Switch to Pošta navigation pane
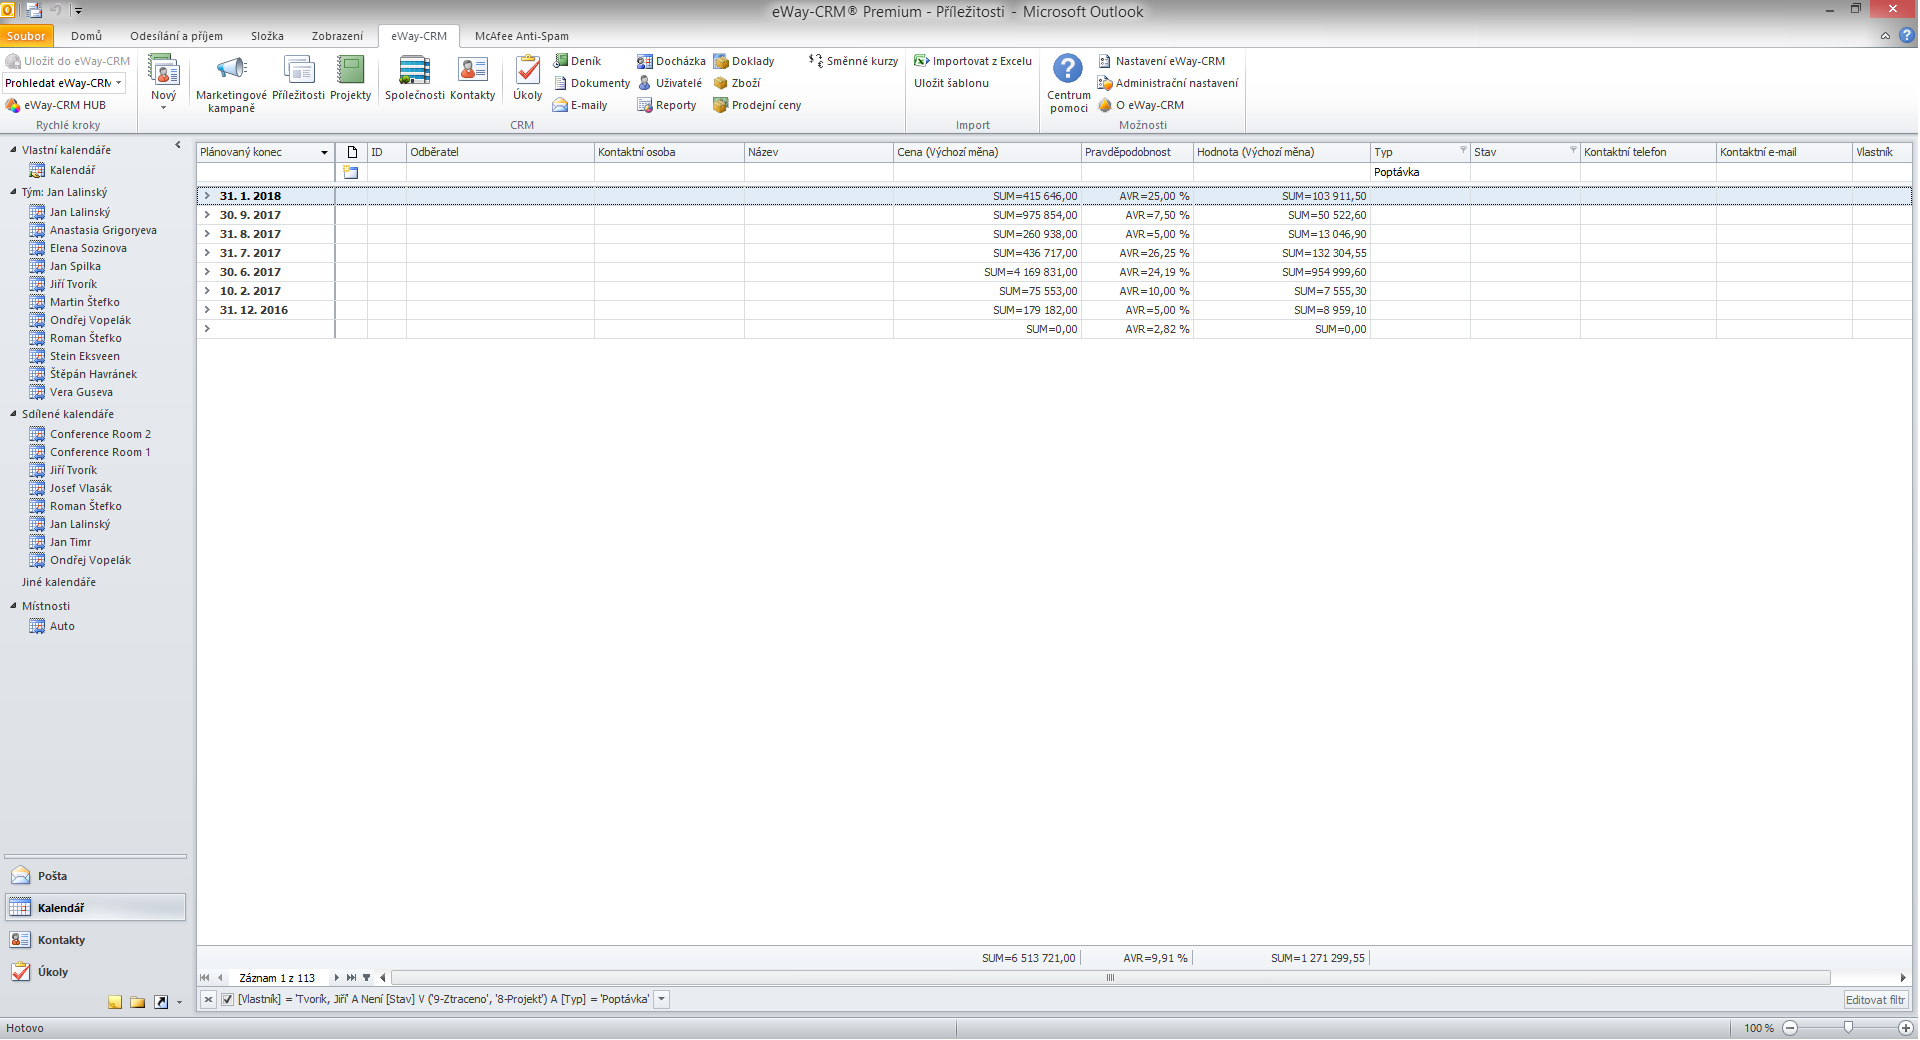Screen dimensions: 1920x1040 click(95, 876)
